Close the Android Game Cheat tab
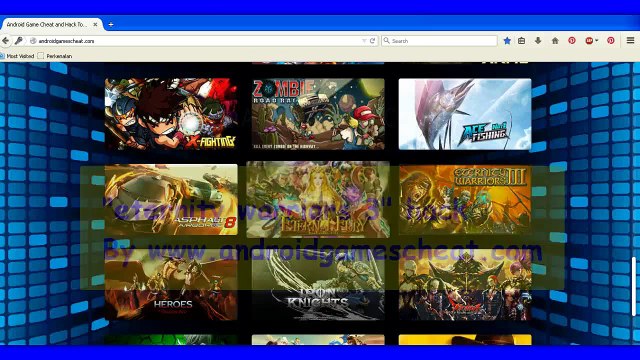 [95, 24]
